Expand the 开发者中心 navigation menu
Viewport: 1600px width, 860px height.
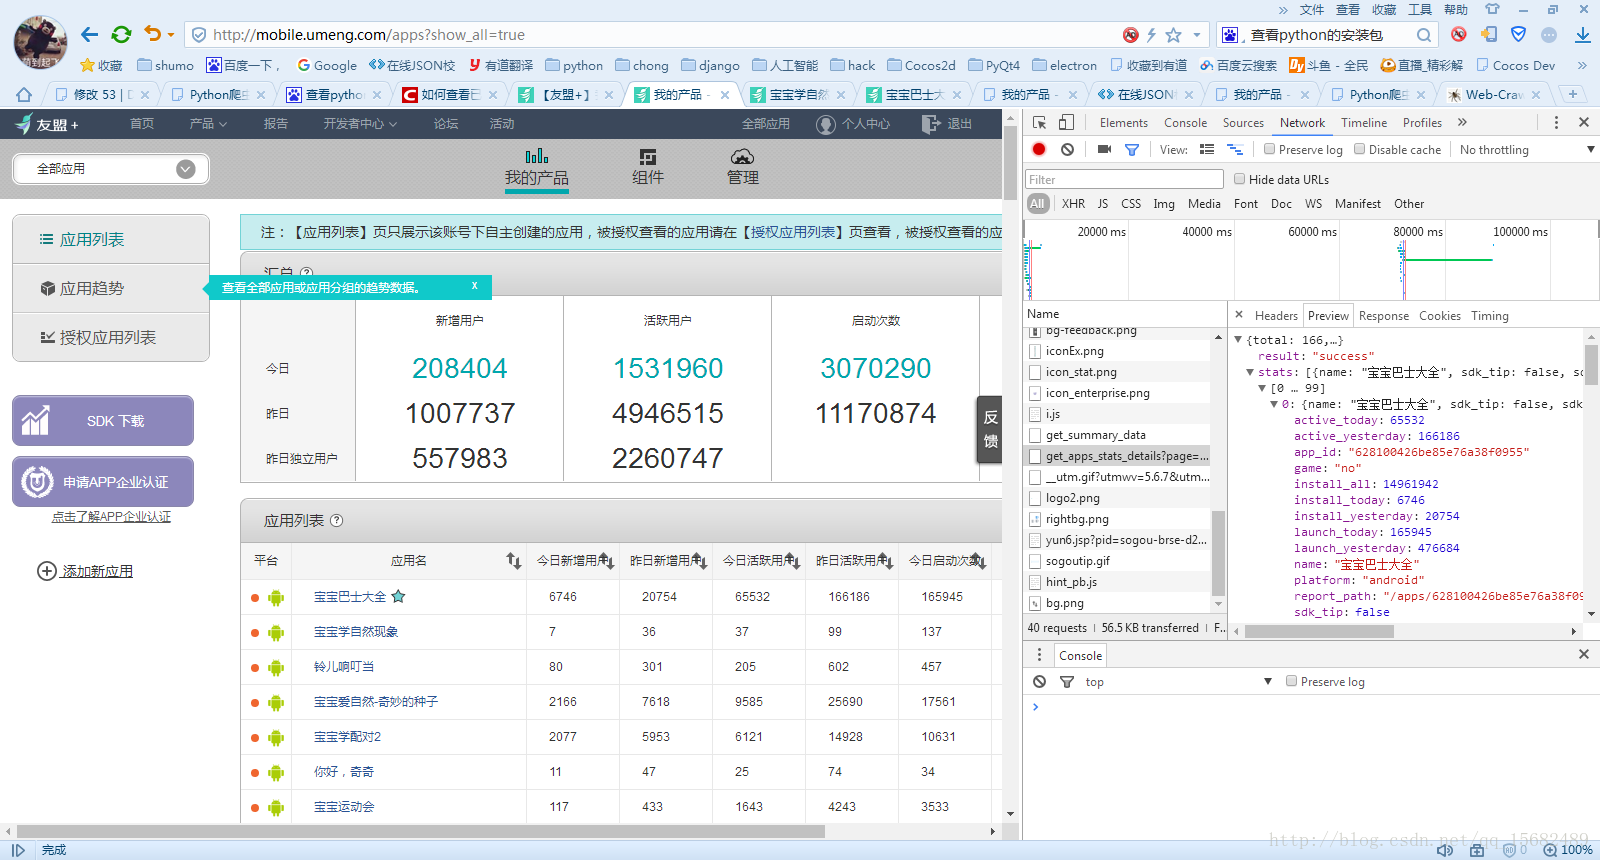point(360,124)
